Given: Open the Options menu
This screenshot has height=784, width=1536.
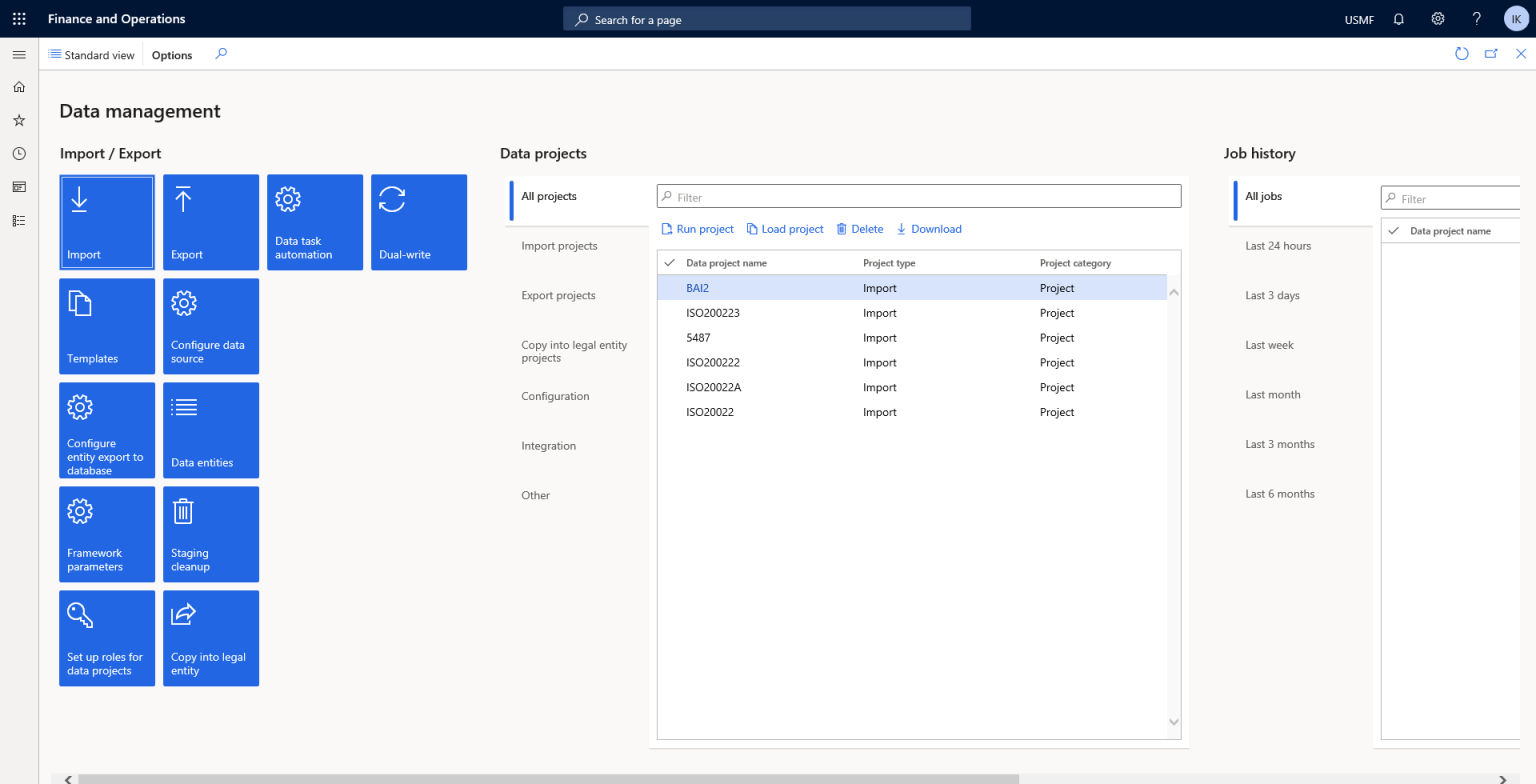Looking at the screenshot, I should (170, 54).
